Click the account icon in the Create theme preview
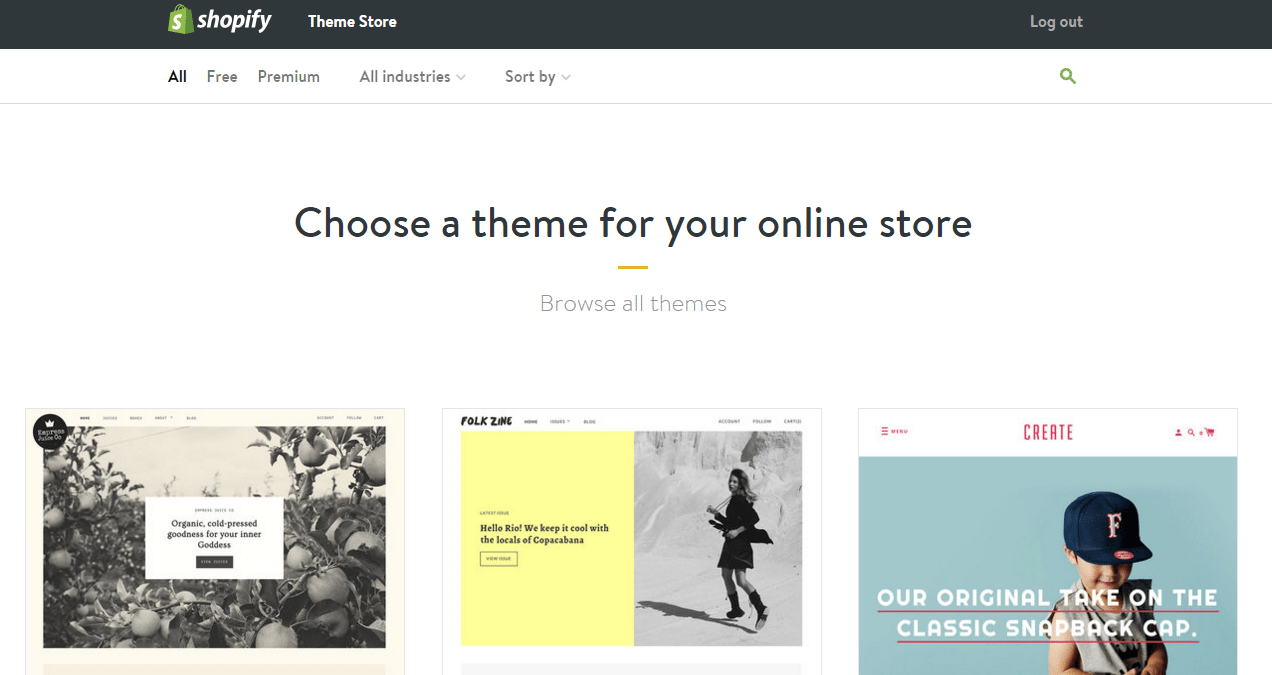 coord(1178,433)
